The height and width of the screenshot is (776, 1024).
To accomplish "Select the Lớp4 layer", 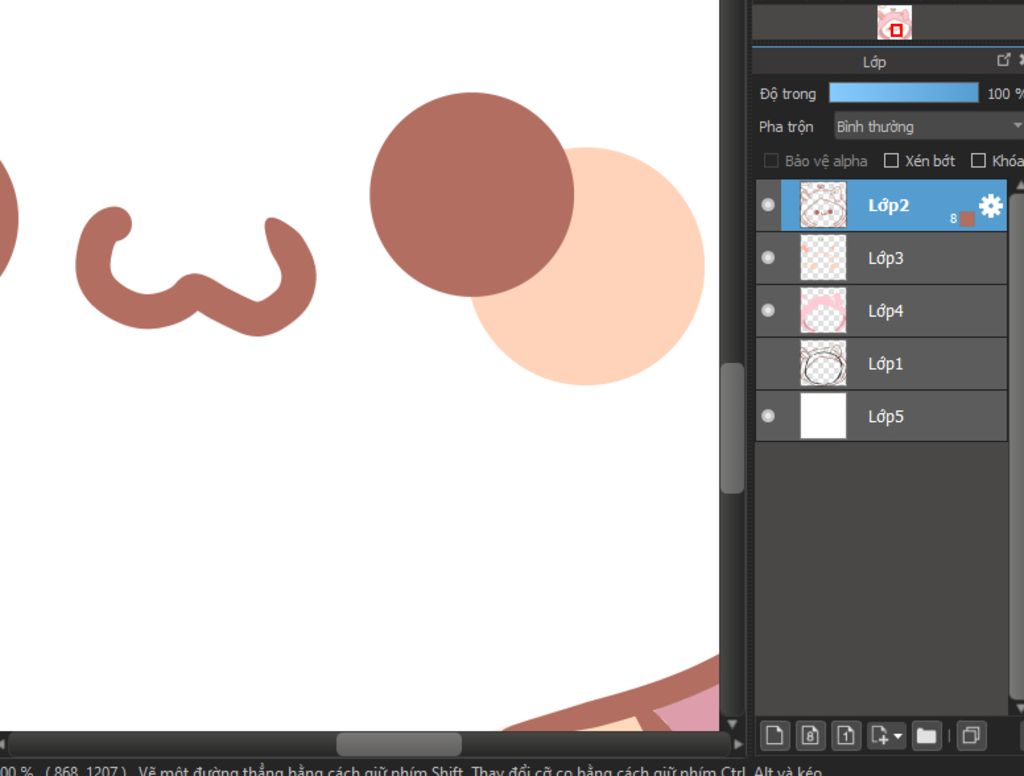I will click(x=881, y=311).
